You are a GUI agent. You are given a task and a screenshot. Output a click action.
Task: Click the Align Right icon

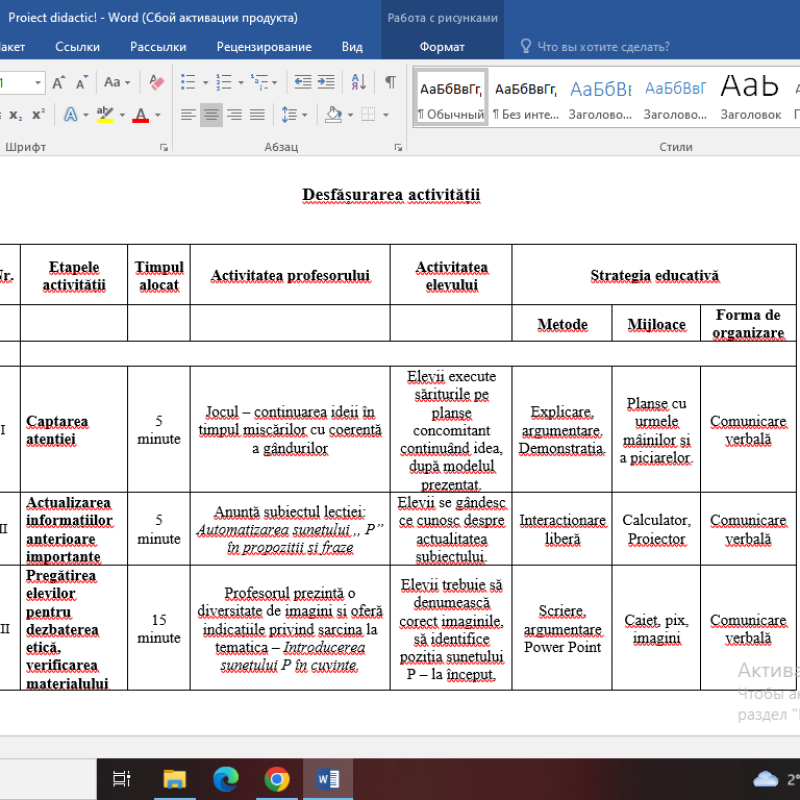tap(233, 115)
